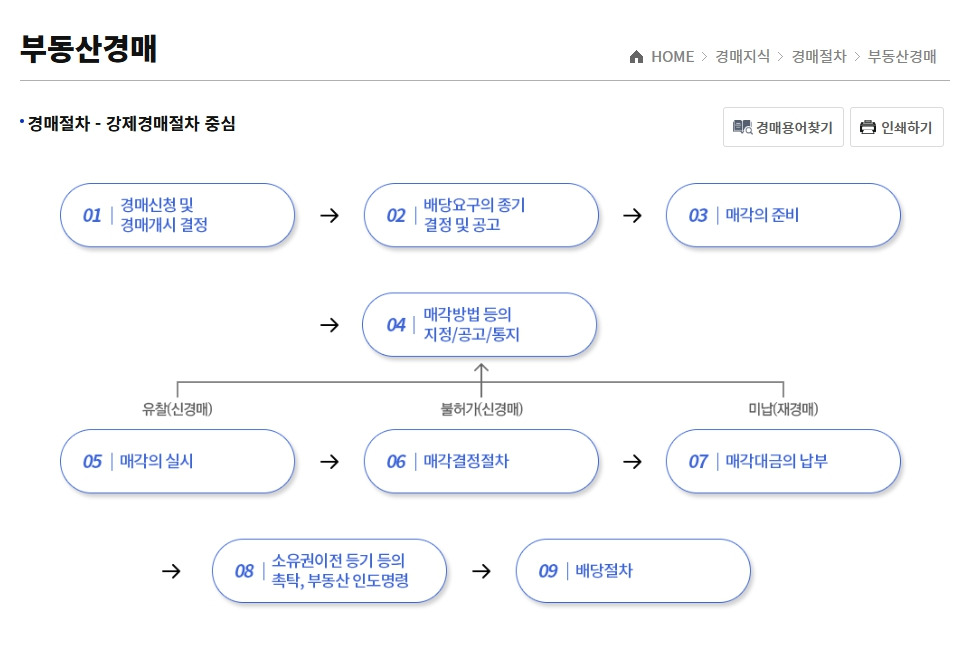Open step 06 매각결정절차
960x646 pixels.
480,461
